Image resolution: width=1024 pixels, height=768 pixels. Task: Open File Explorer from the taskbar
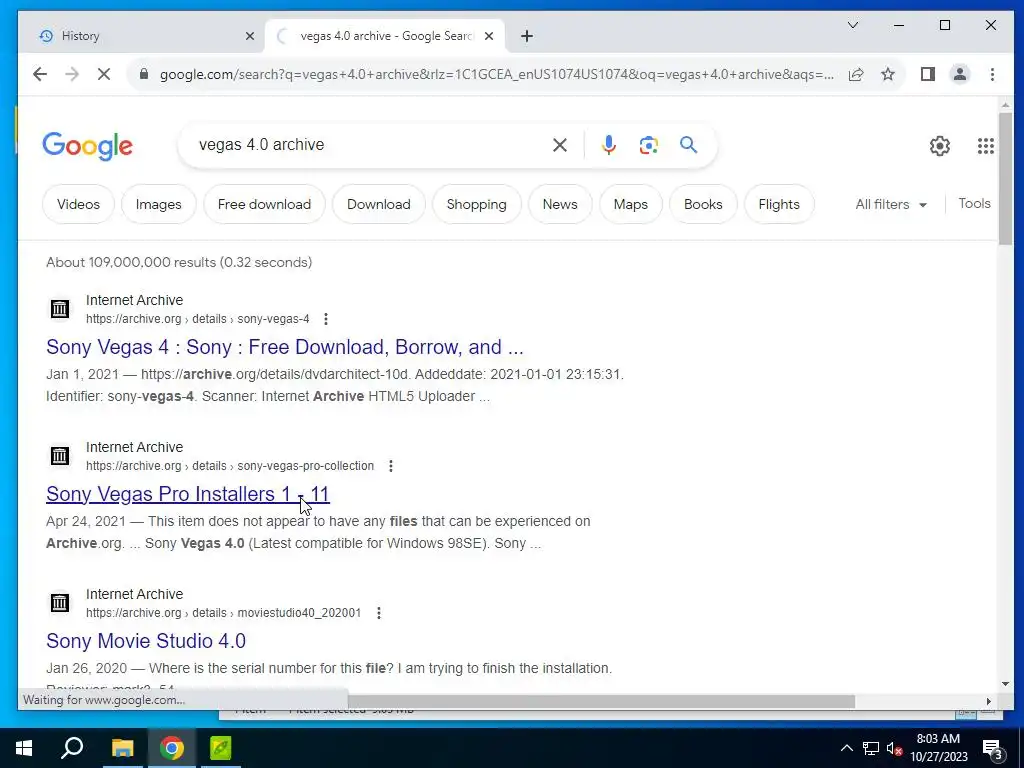click(x=122, y=748)
